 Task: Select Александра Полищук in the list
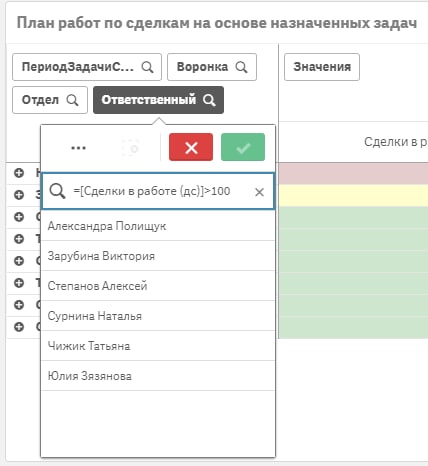point(158,226)
